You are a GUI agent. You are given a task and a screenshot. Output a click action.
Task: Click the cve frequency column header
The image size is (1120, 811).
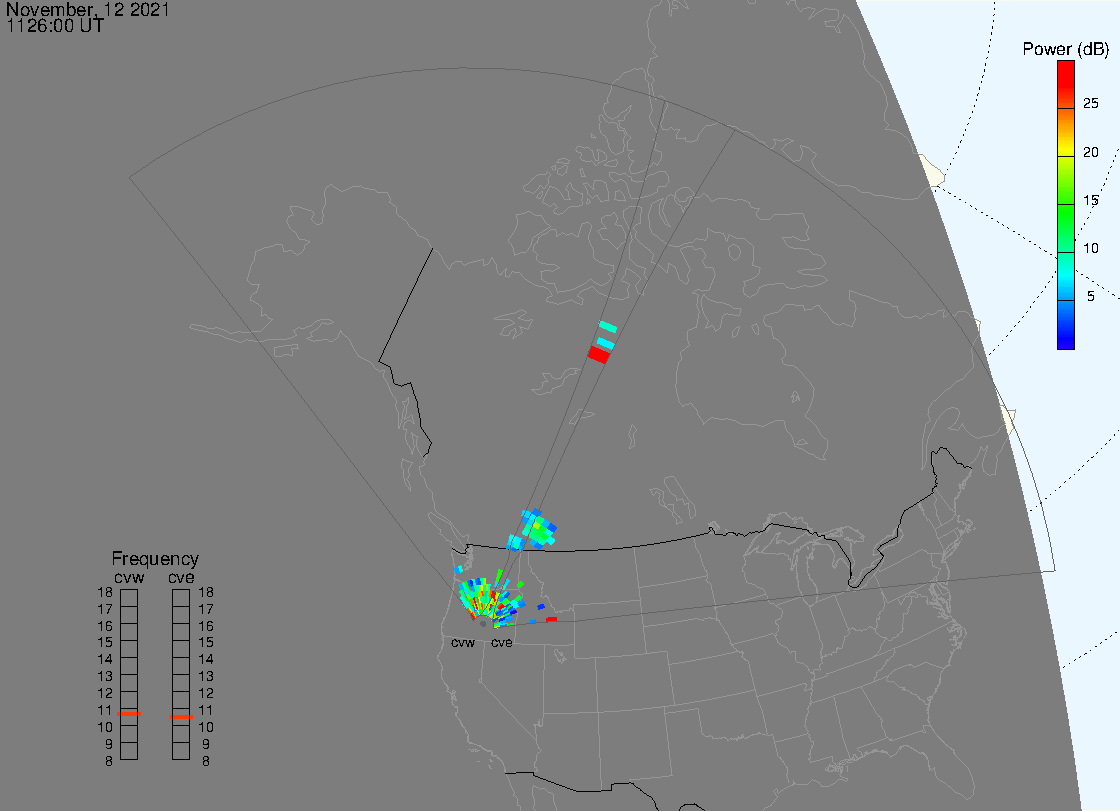(x=181, y=577)
